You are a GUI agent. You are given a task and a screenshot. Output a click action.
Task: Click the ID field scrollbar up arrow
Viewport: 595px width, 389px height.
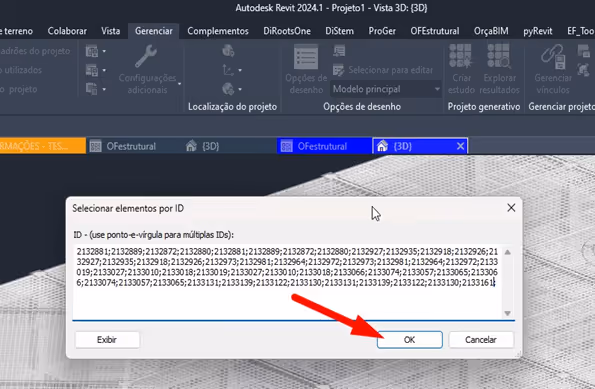point(508,252)
